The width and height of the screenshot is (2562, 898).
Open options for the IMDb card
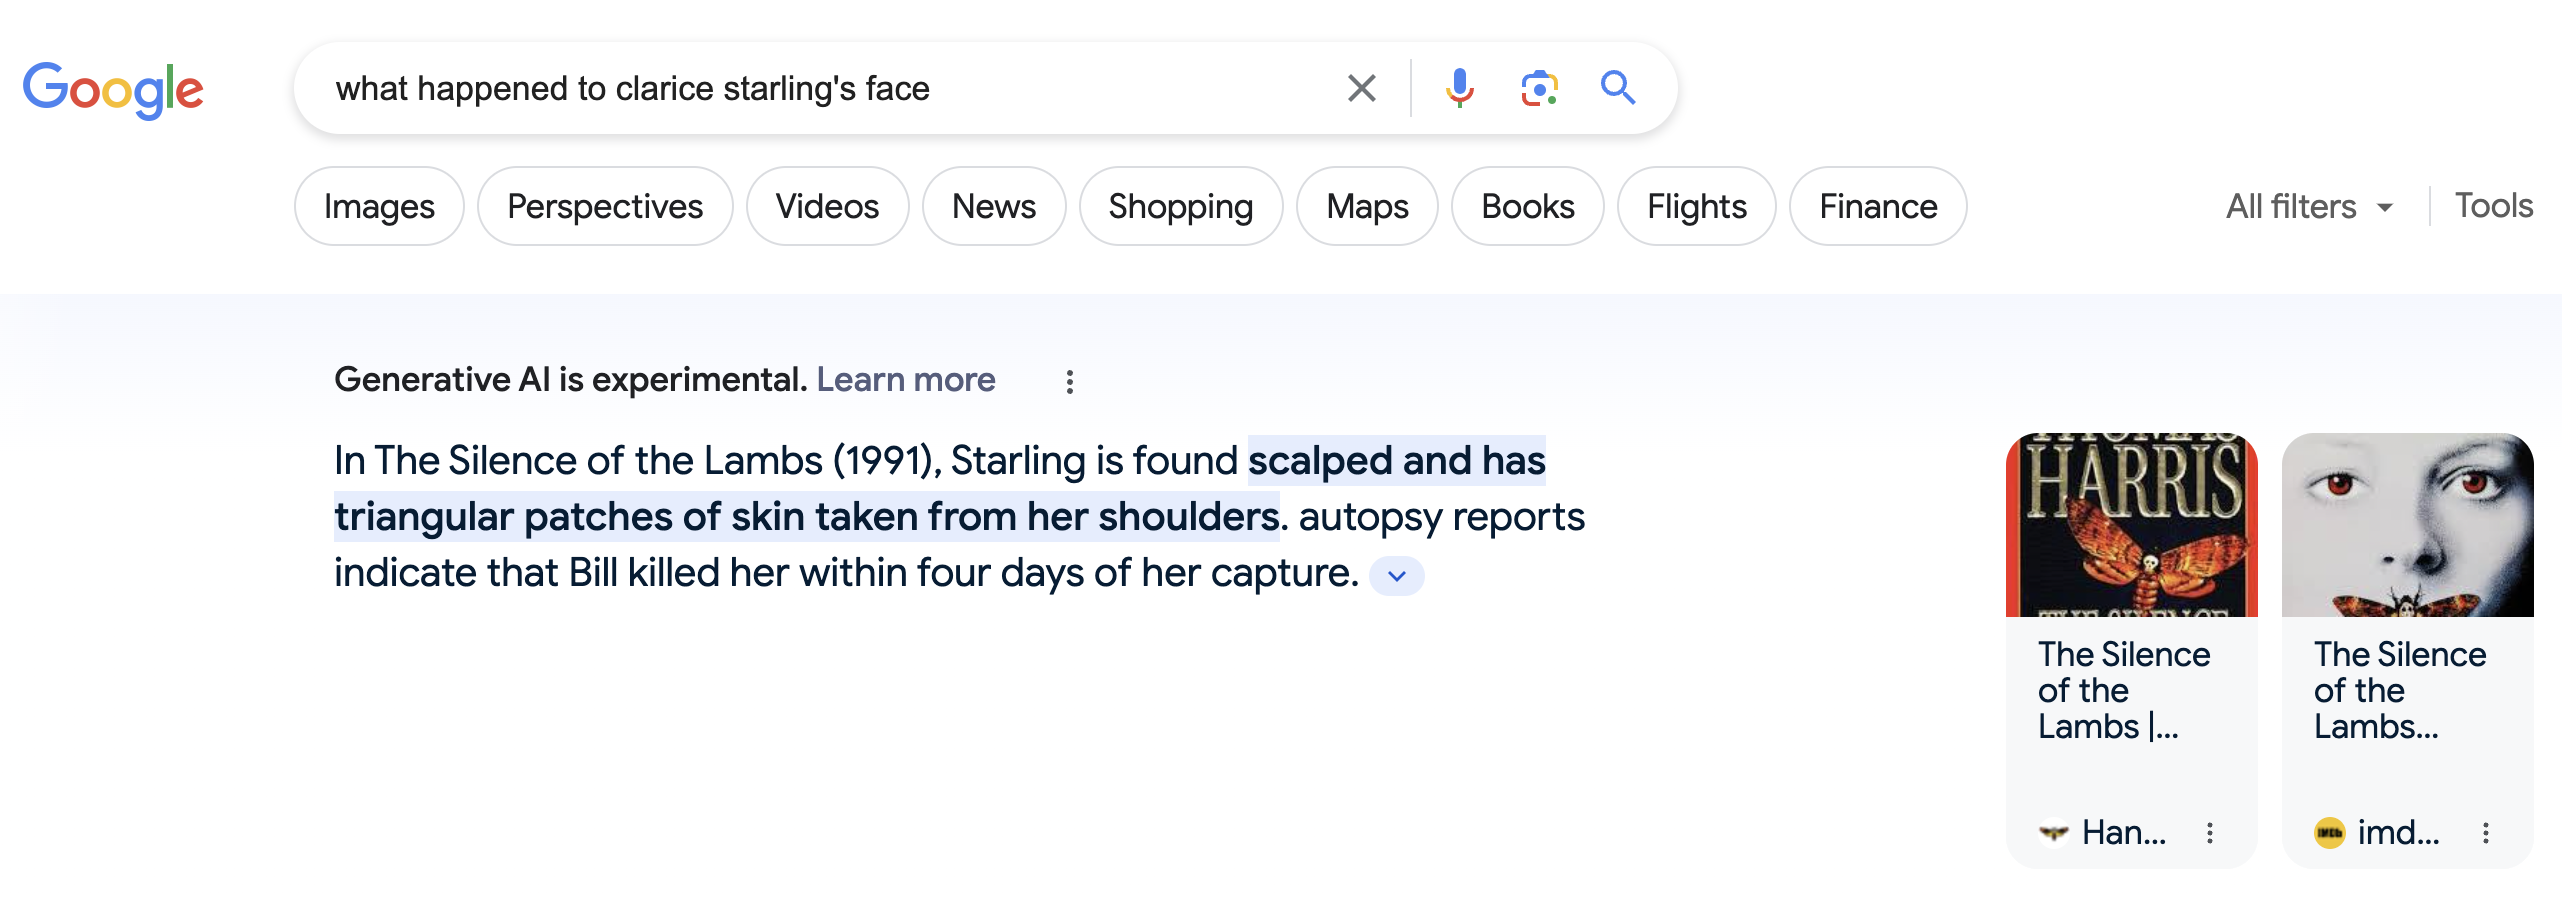(x=2485, y=832)
